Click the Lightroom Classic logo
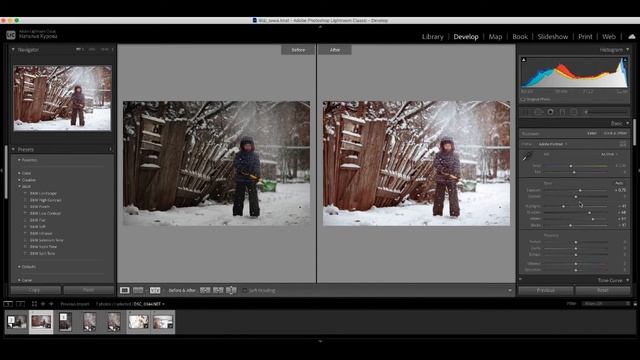 pos(11,35)
